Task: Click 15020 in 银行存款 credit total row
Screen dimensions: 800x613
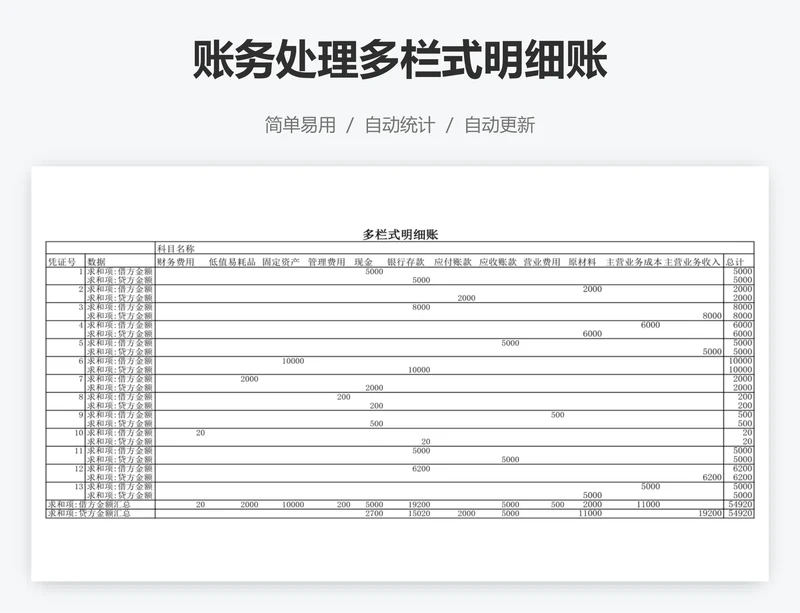Action: point(419,513)
